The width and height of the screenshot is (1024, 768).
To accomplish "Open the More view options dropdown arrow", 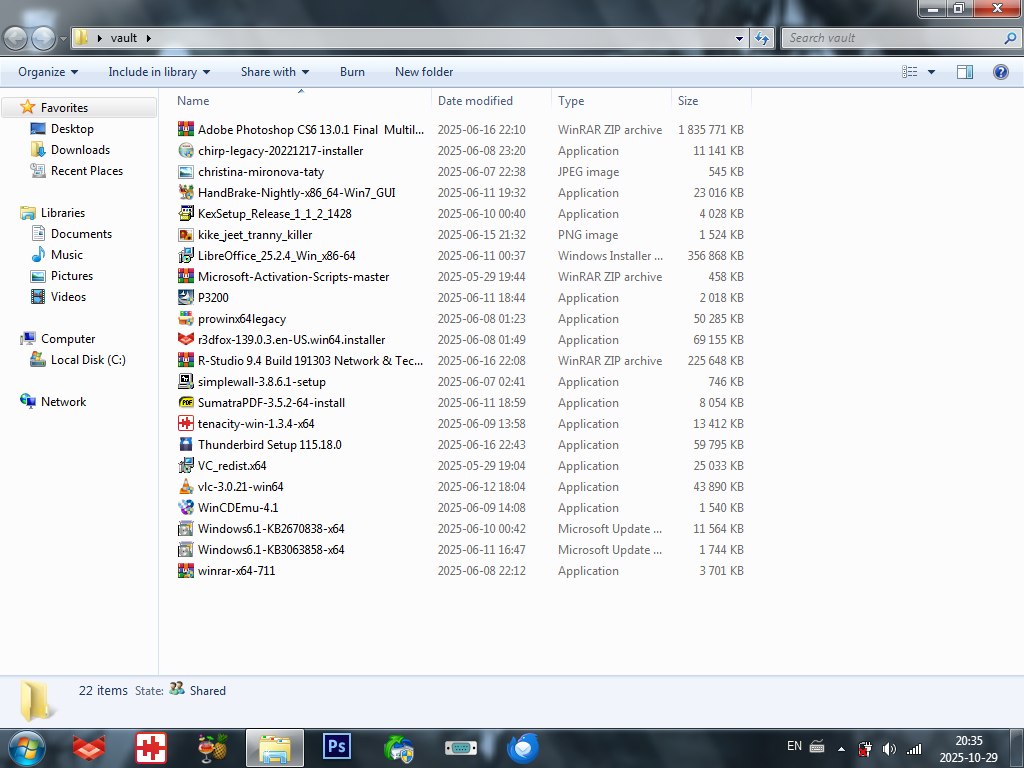I will (x=931, y=72).
